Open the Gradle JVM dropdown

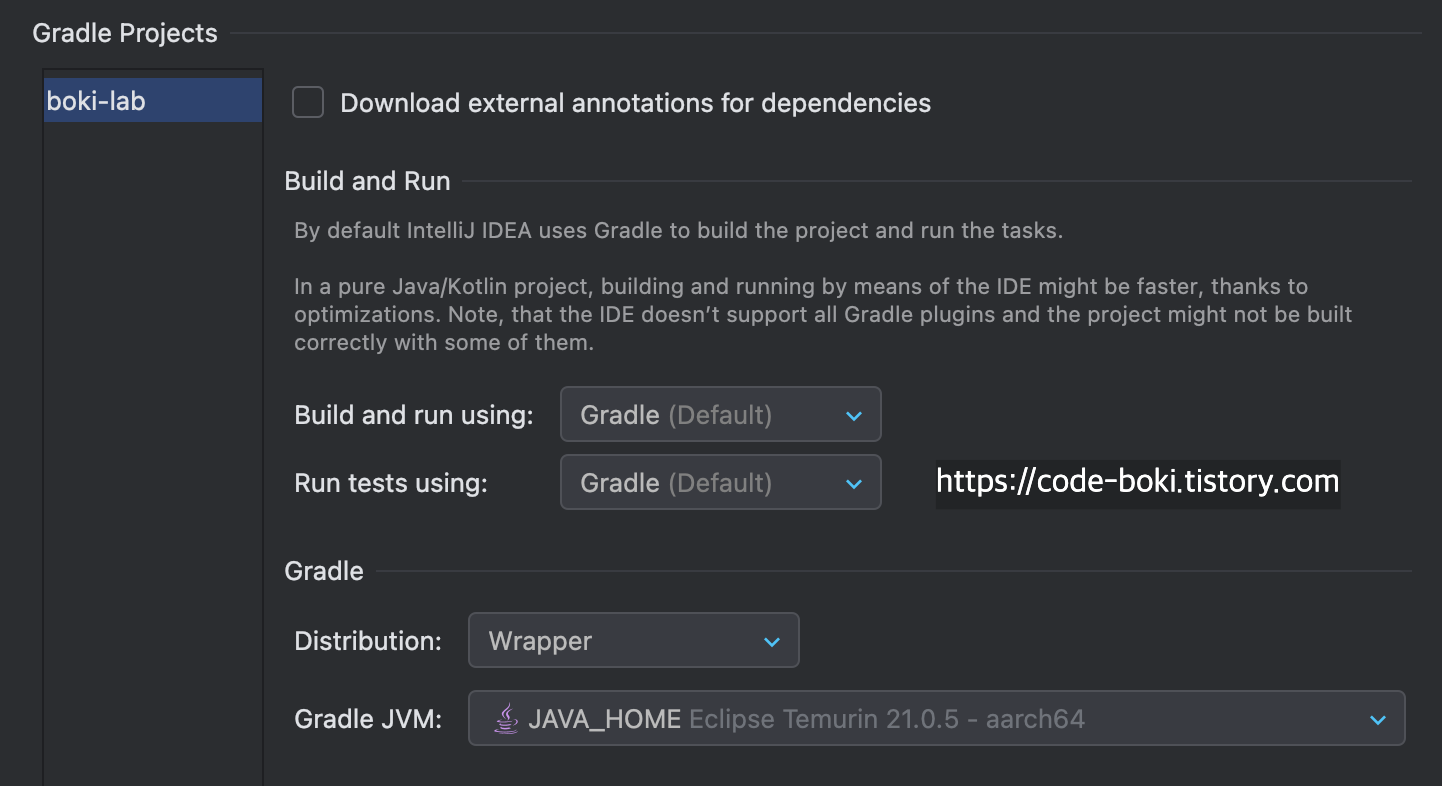[936, 718]
